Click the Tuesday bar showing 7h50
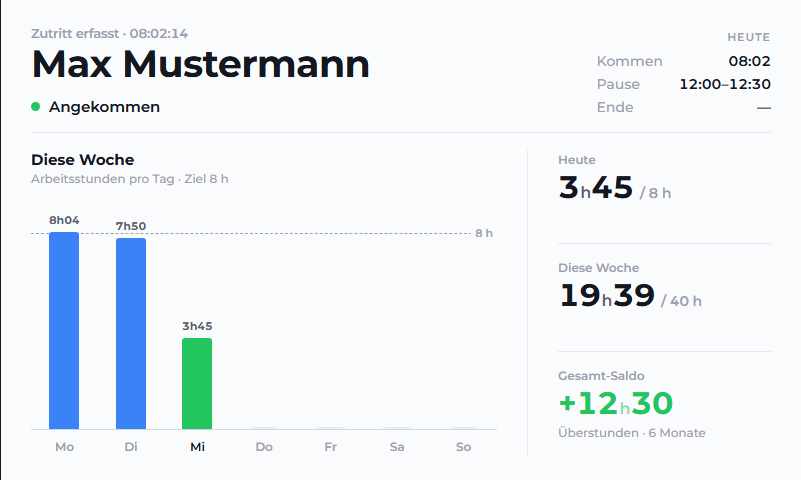 pyautogui.click(x=131, y=333)
